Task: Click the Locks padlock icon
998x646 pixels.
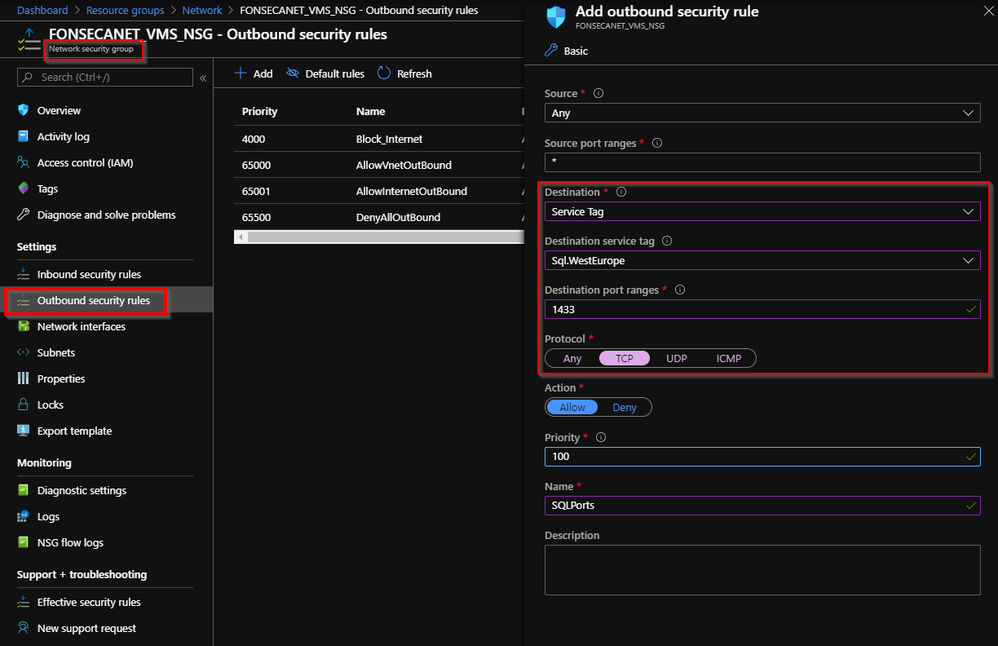Action: pyautogui.click(x=24, y=405)
